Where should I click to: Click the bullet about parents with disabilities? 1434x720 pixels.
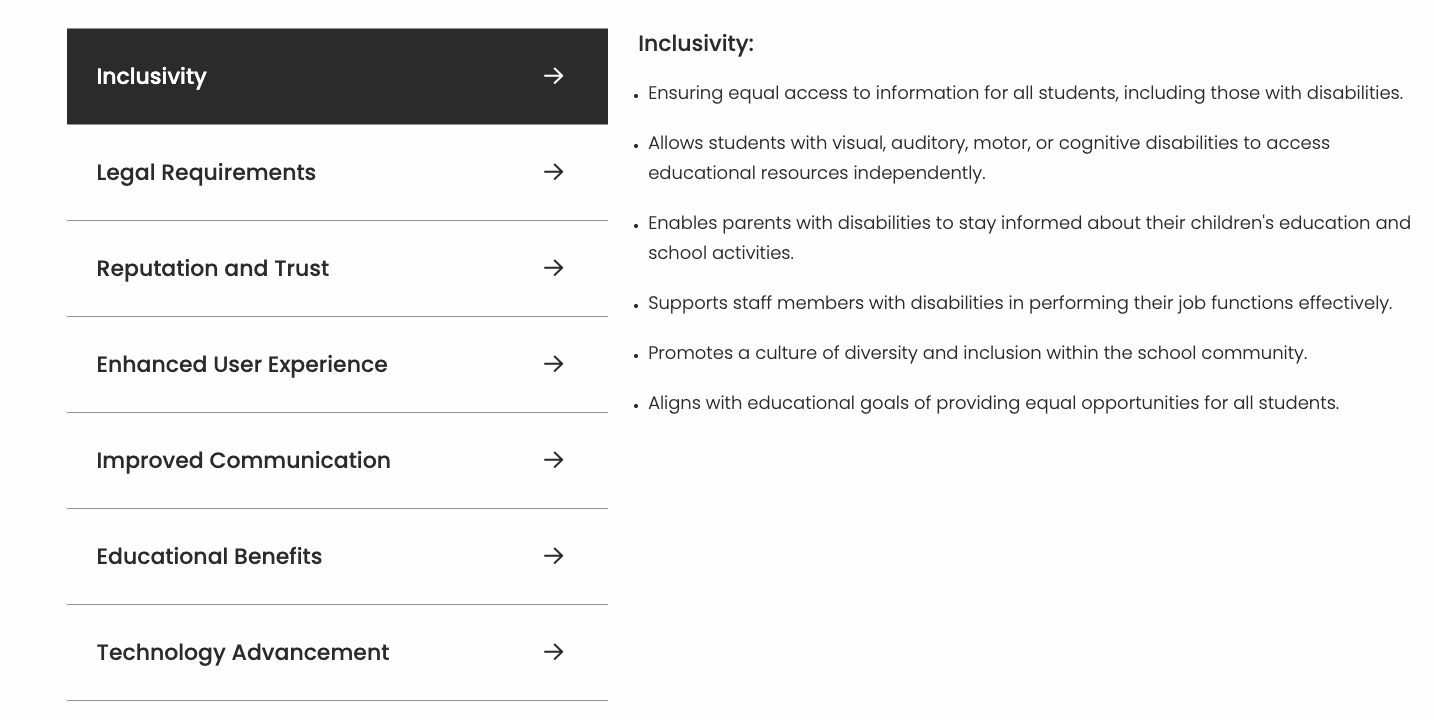(1029, 238)
